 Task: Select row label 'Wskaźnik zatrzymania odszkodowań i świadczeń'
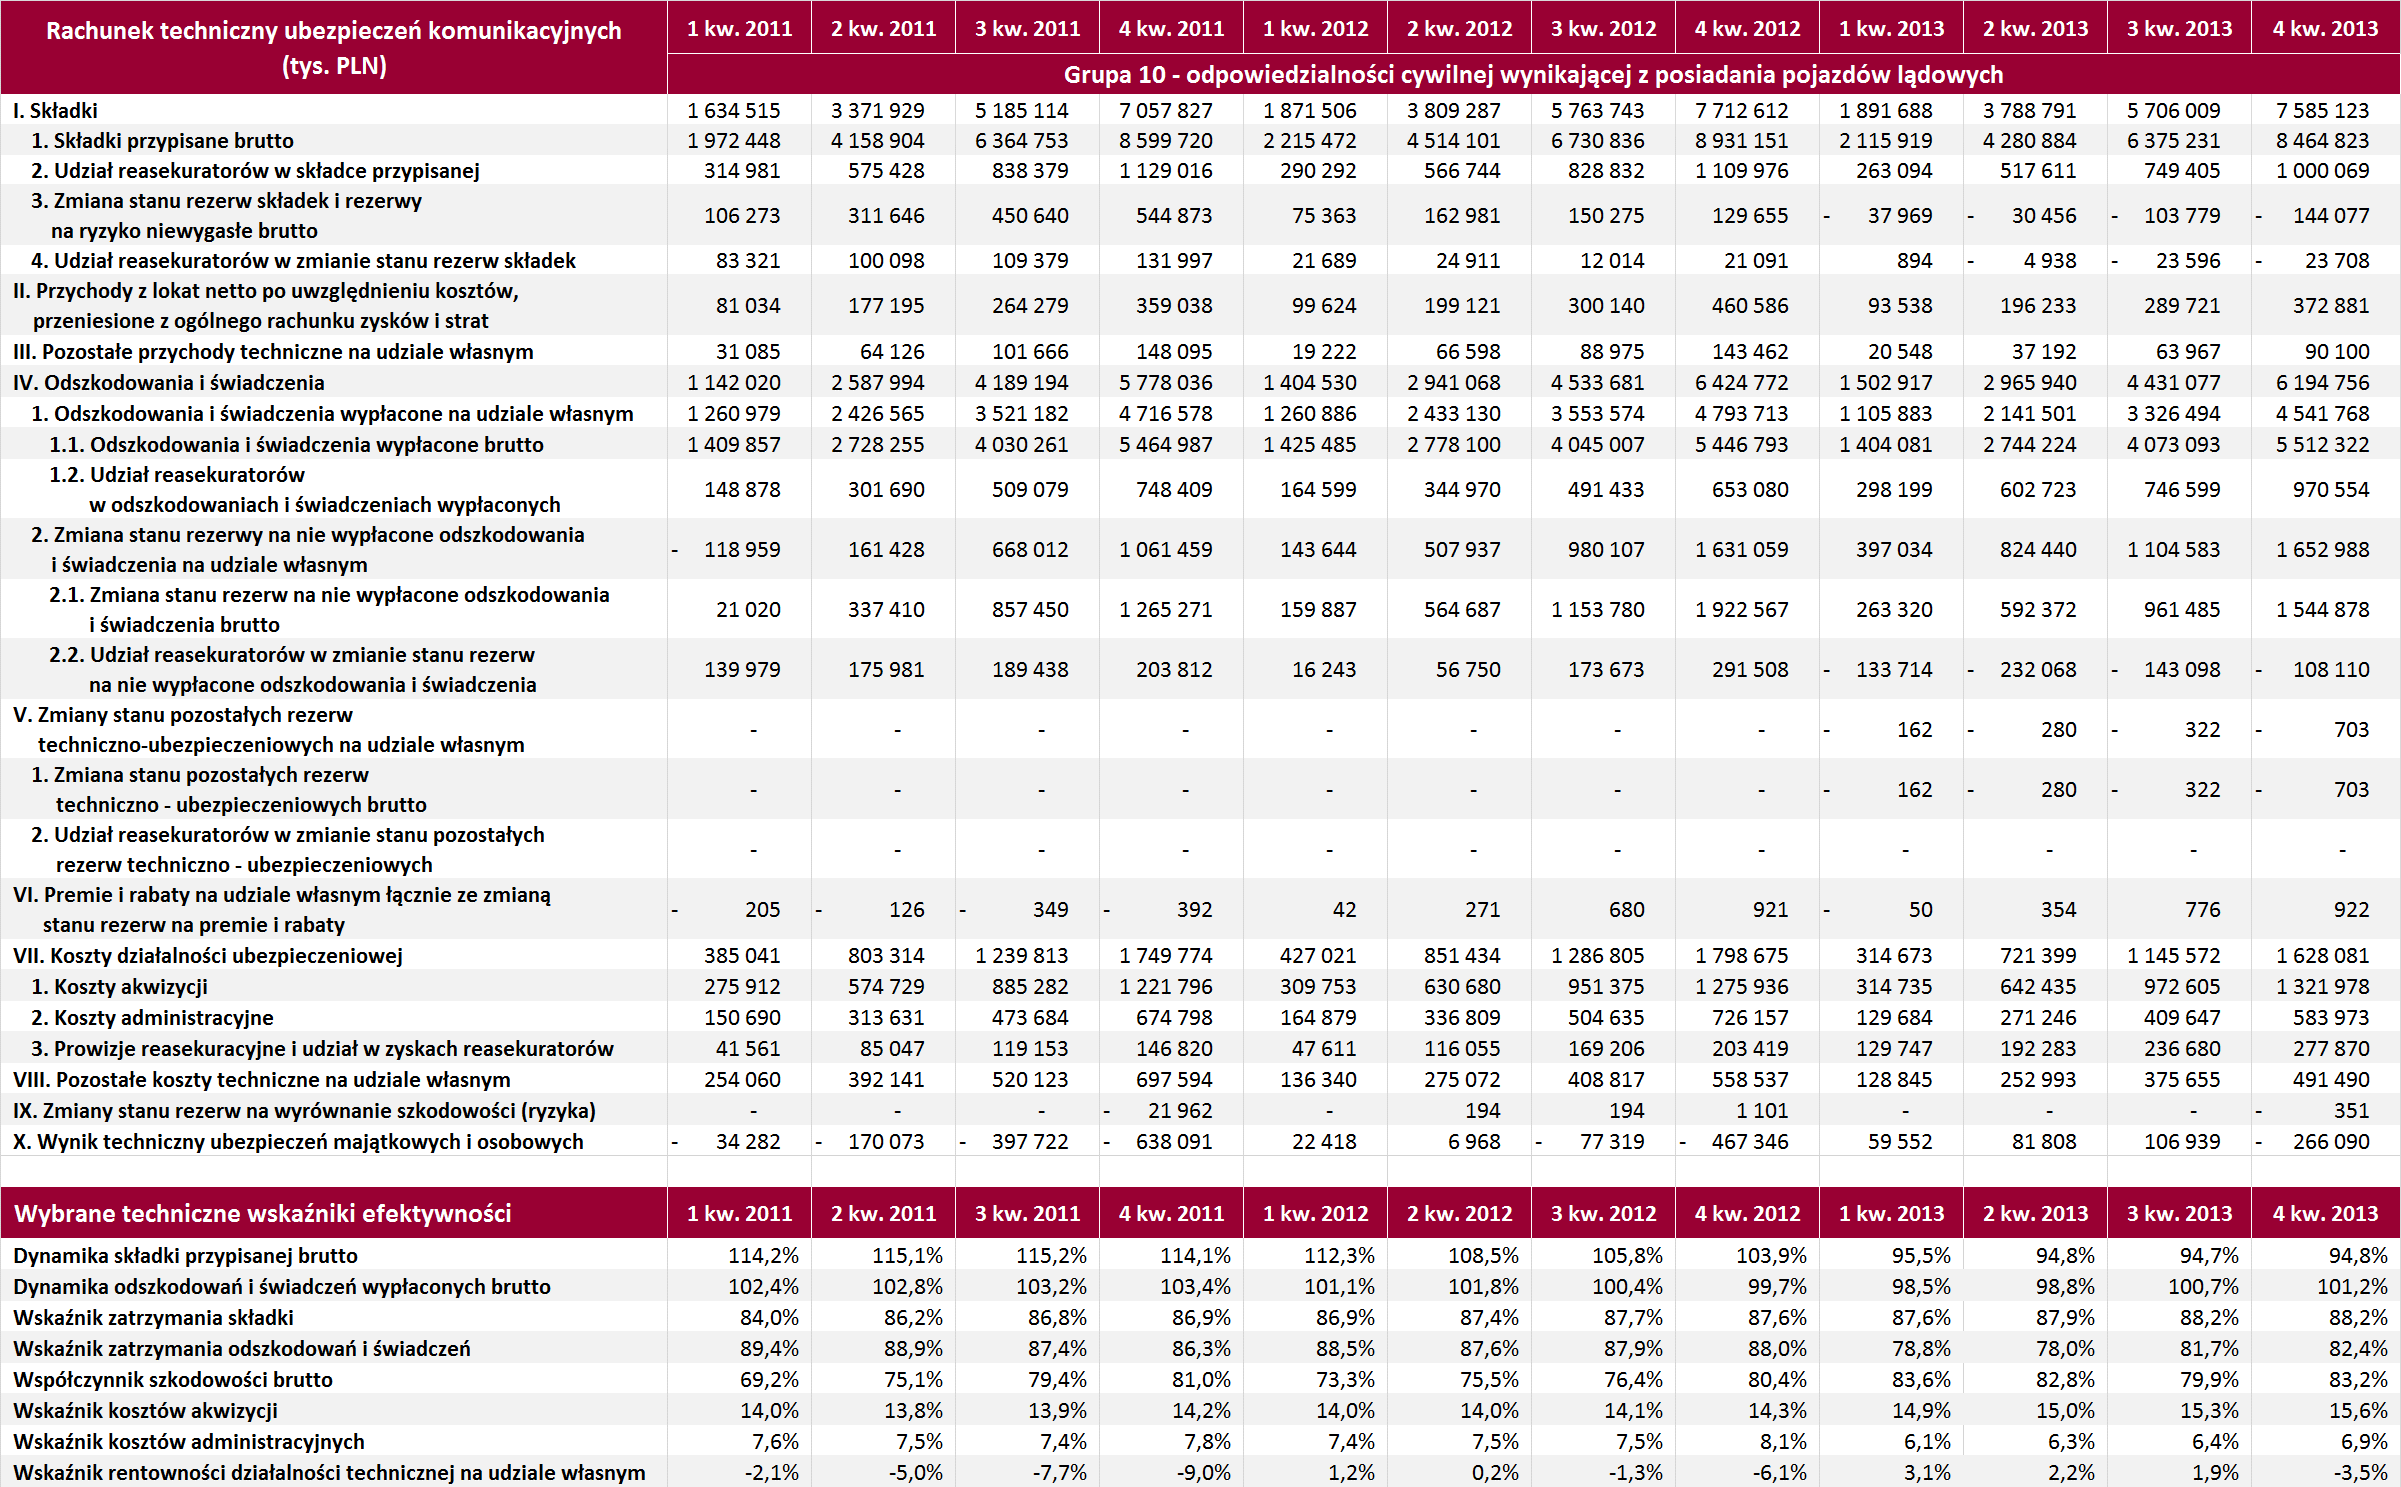tap(242, 1349)
